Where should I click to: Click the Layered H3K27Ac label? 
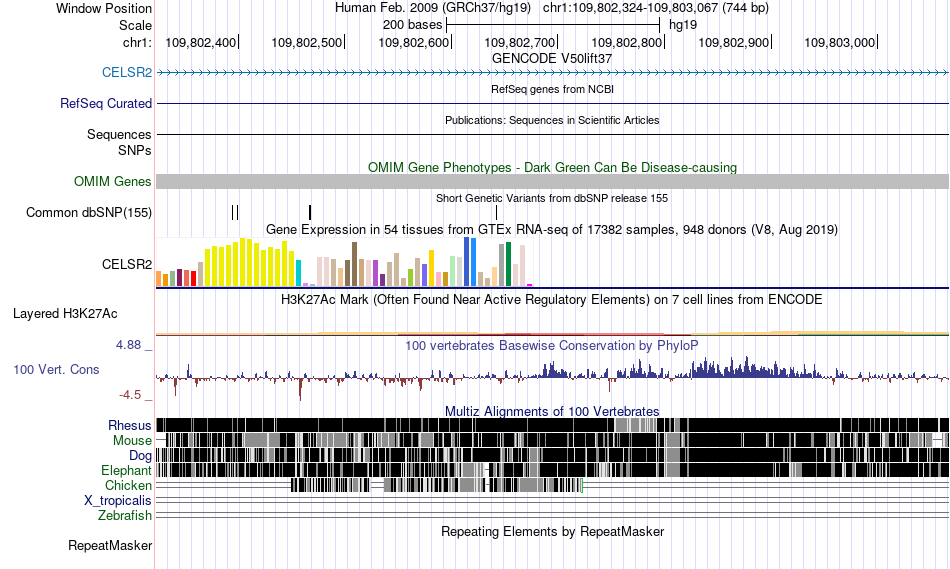(x=65, y=313)
